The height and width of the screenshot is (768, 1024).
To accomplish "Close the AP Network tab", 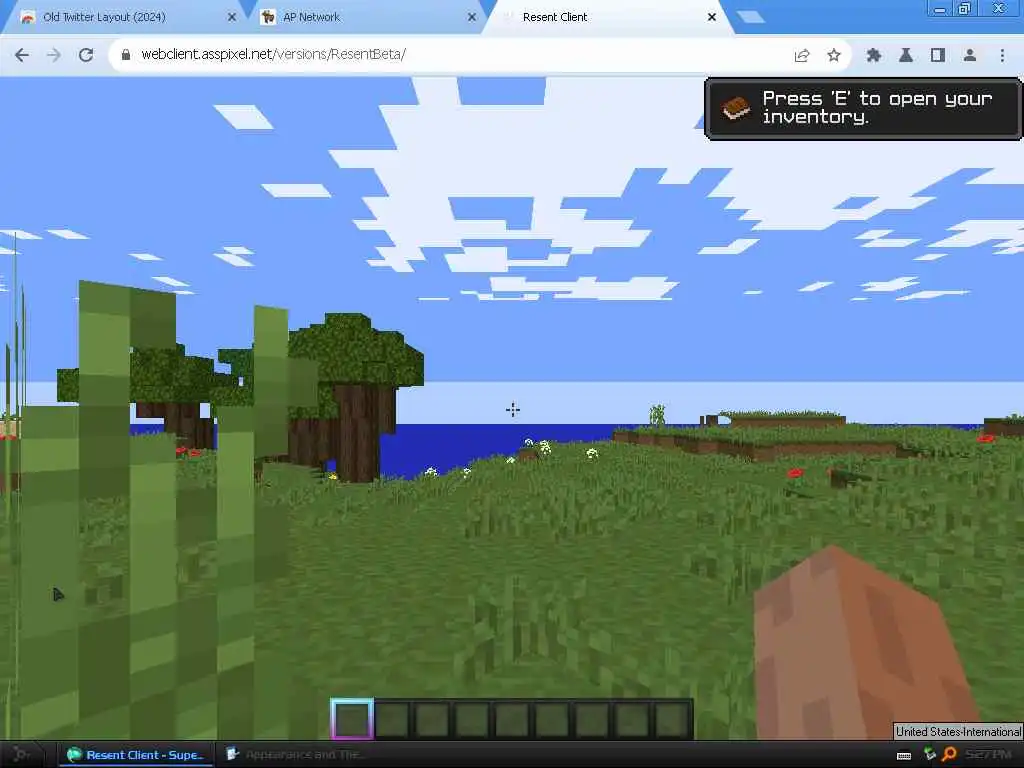I will (472, 18).
